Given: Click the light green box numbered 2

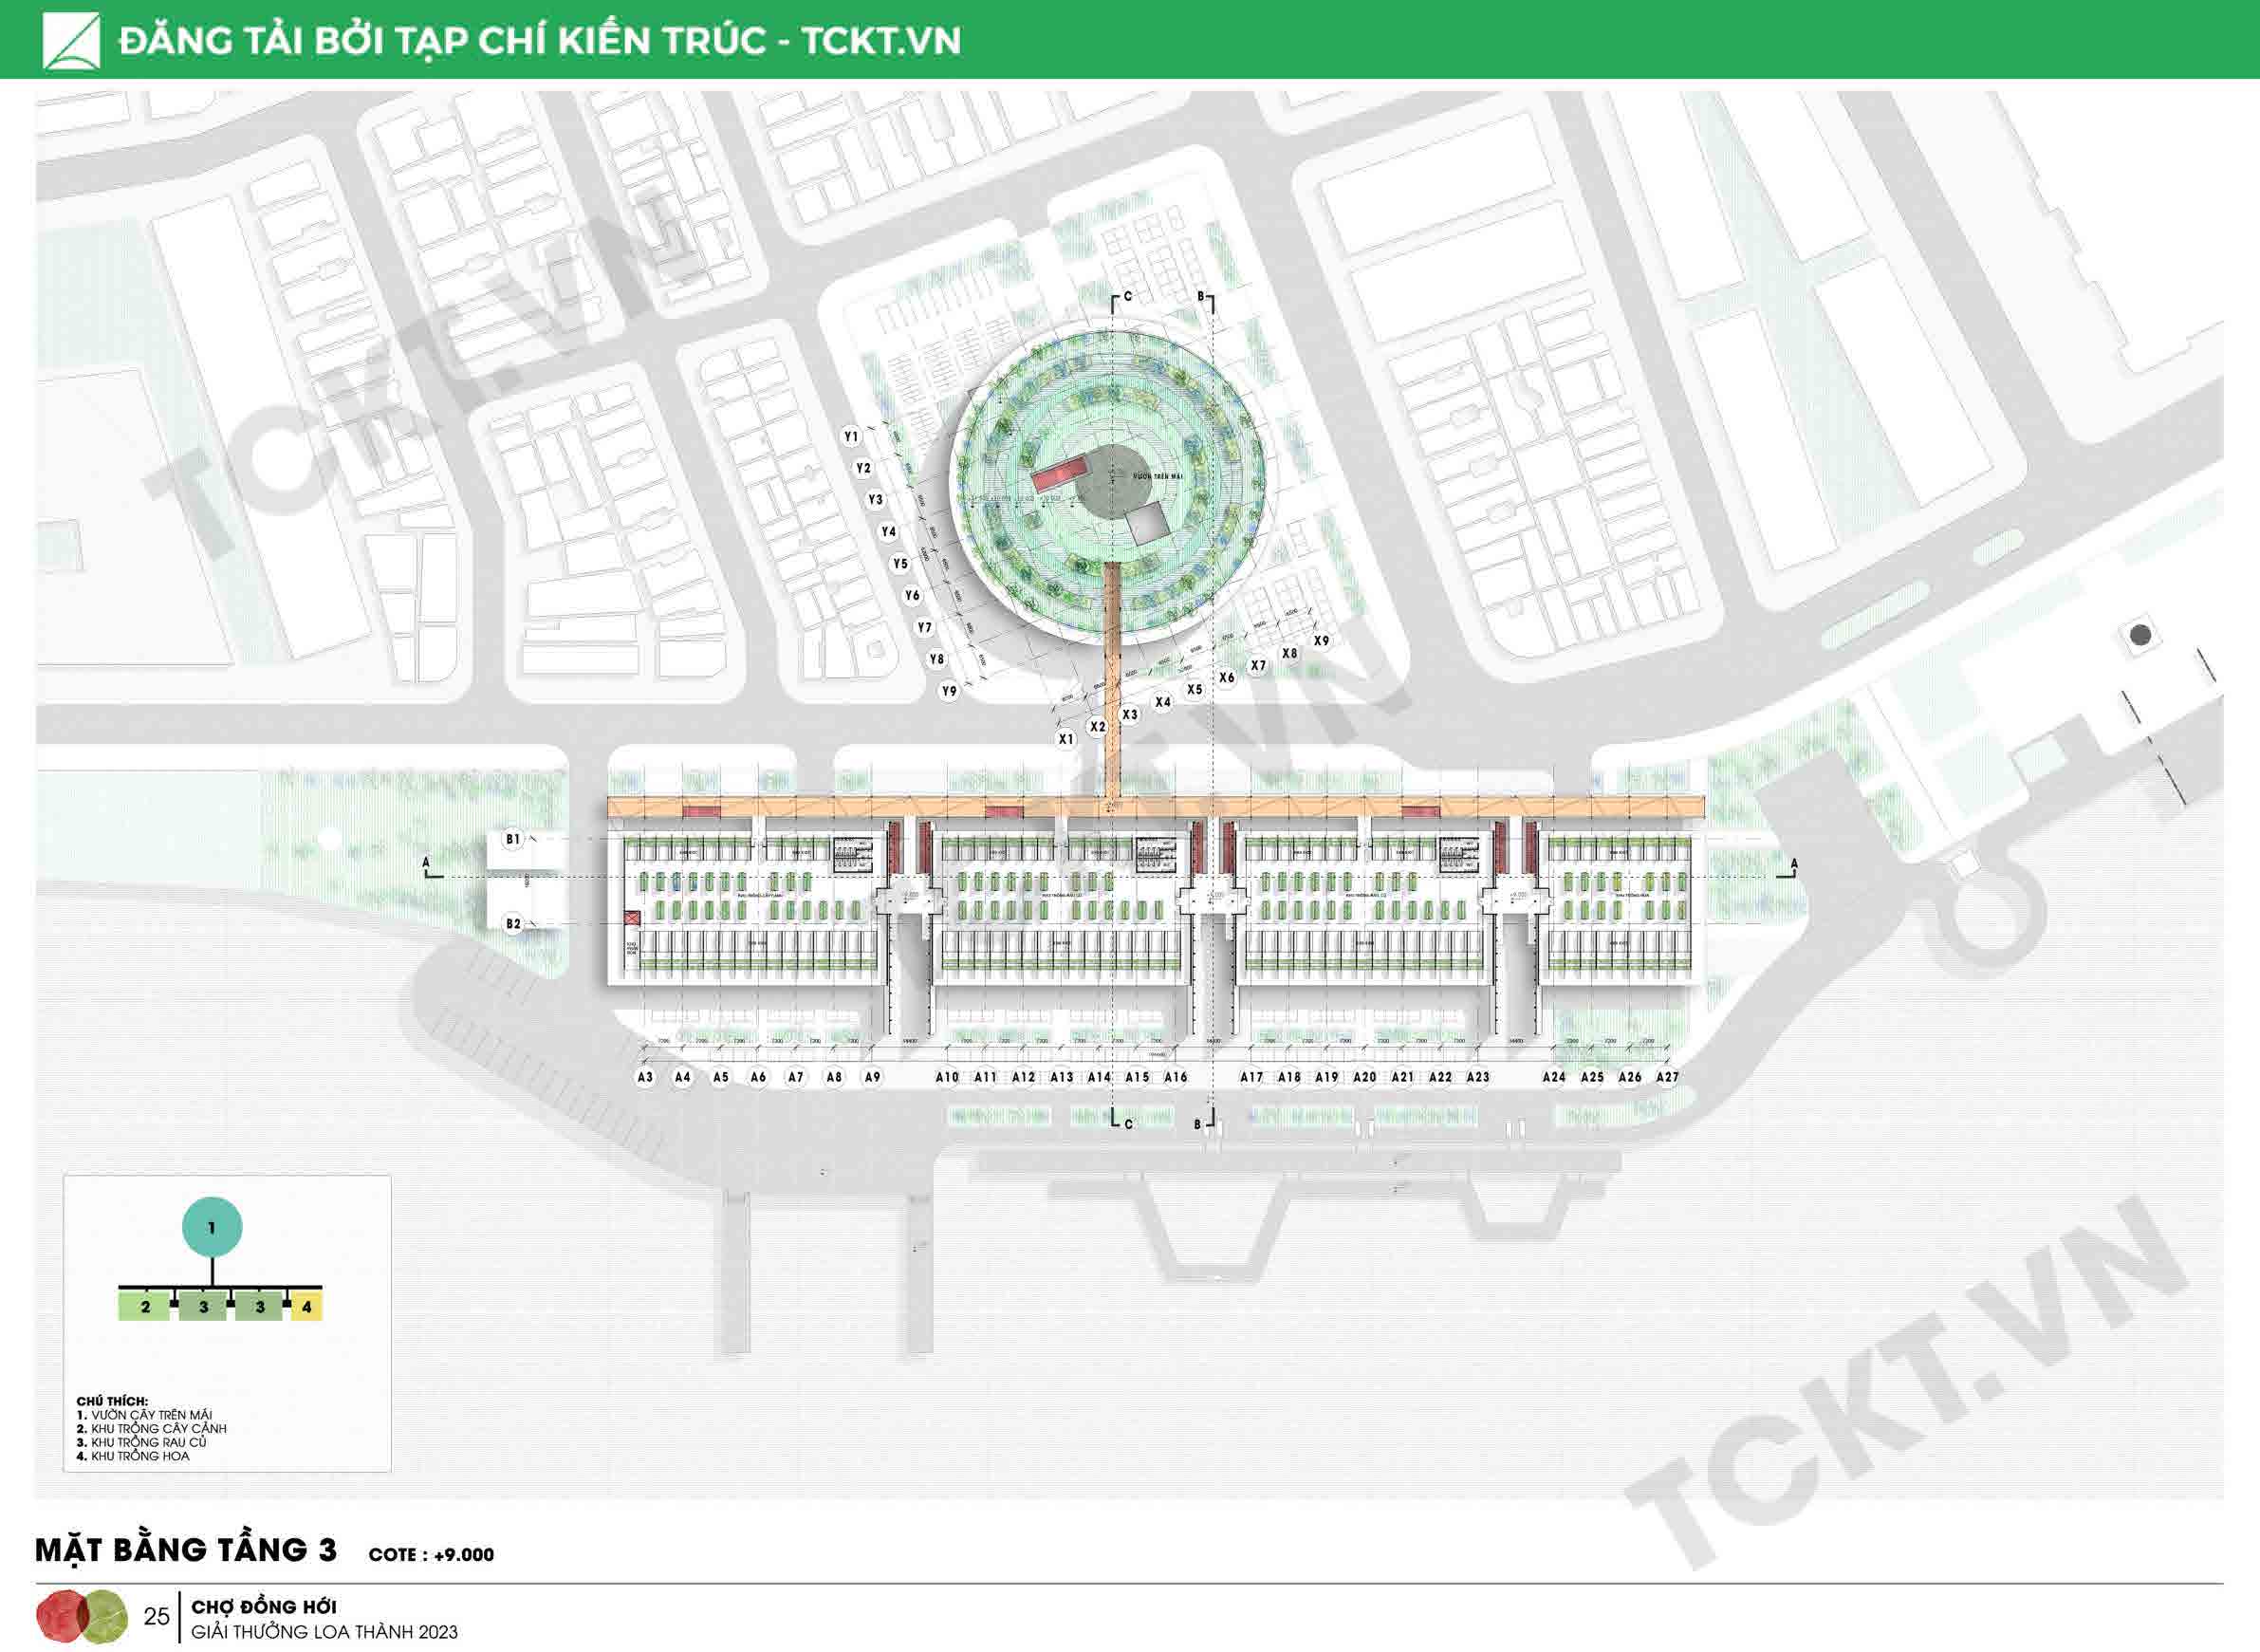Looking at the screenshot, I should tap(145, 1307).
